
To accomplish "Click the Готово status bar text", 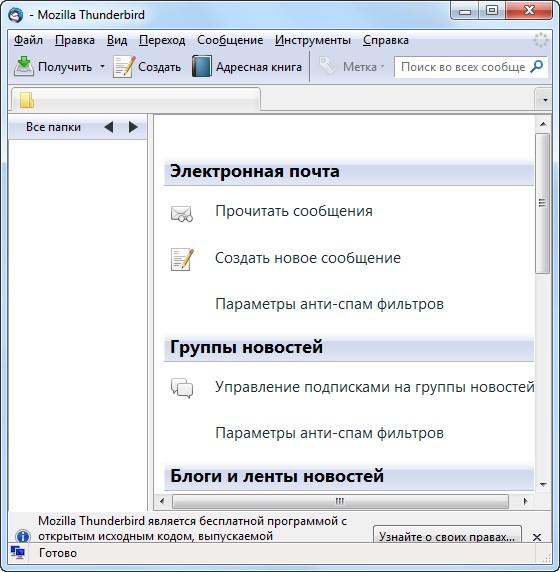I will (x=58, y=553).
